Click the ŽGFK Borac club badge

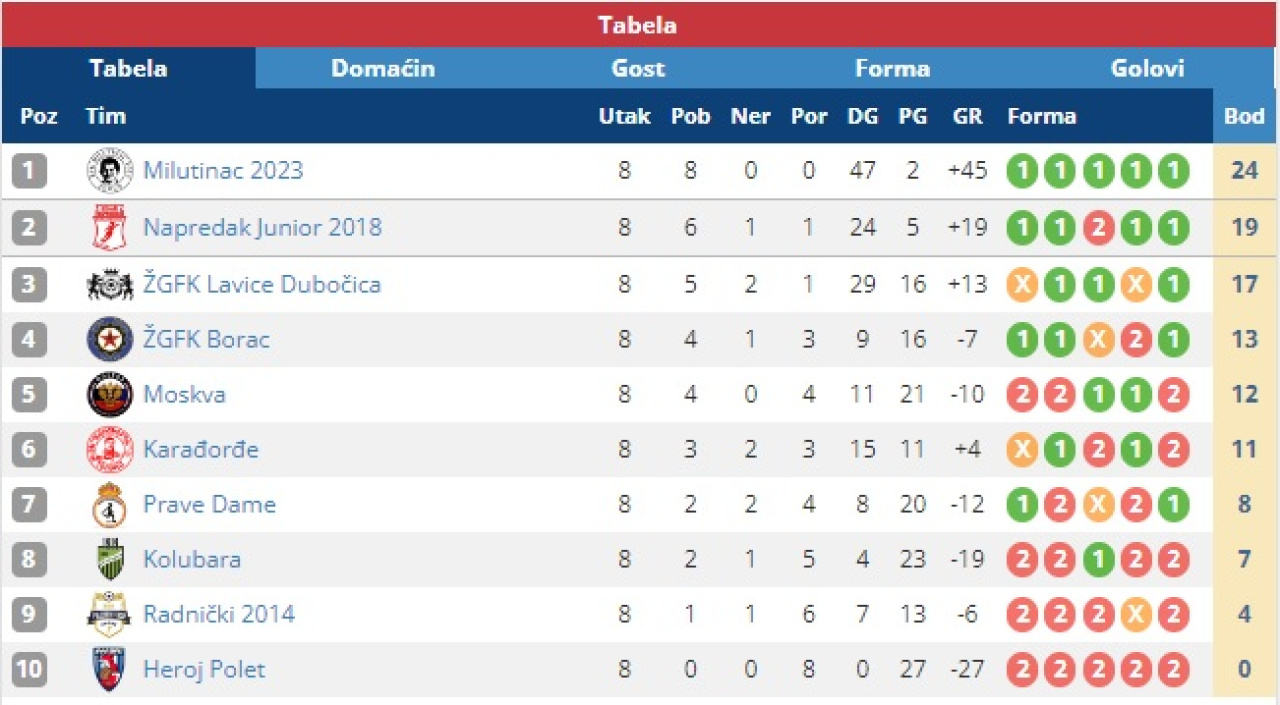coord(109,339)
